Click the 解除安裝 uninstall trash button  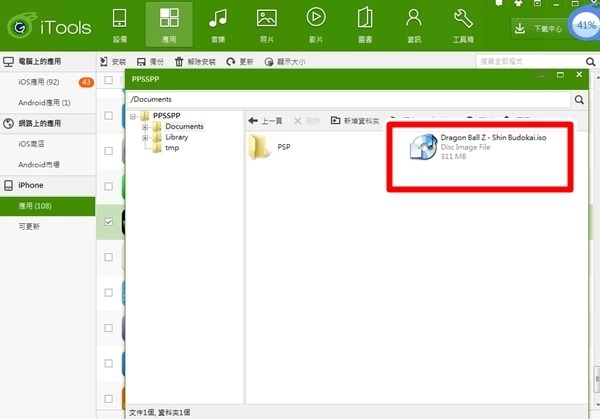195,62
